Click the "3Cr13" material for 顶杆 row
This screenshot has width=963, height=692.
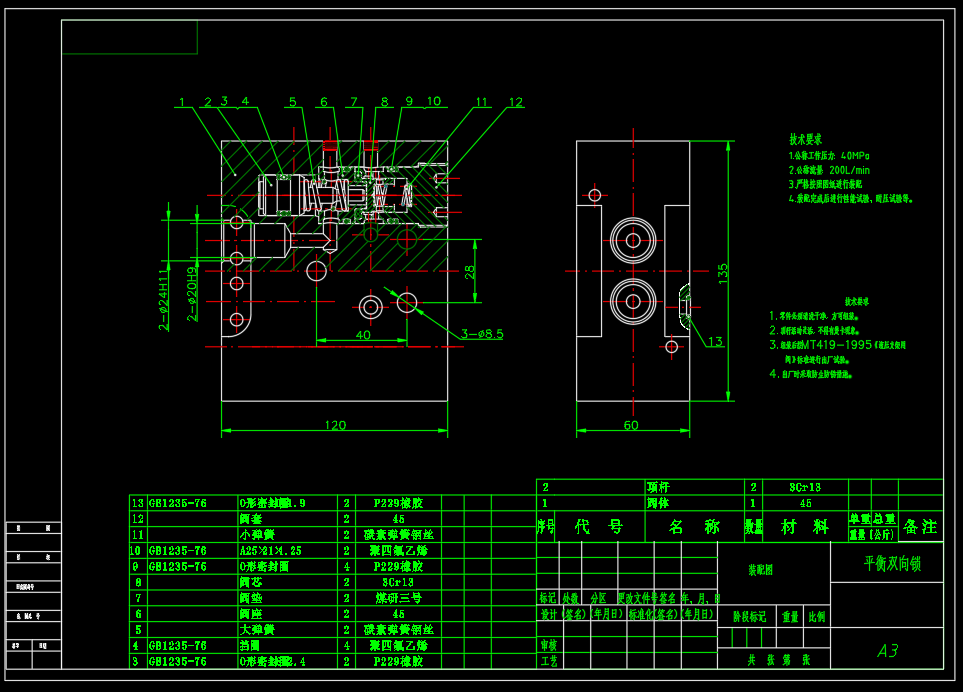[x=805, y=487]
